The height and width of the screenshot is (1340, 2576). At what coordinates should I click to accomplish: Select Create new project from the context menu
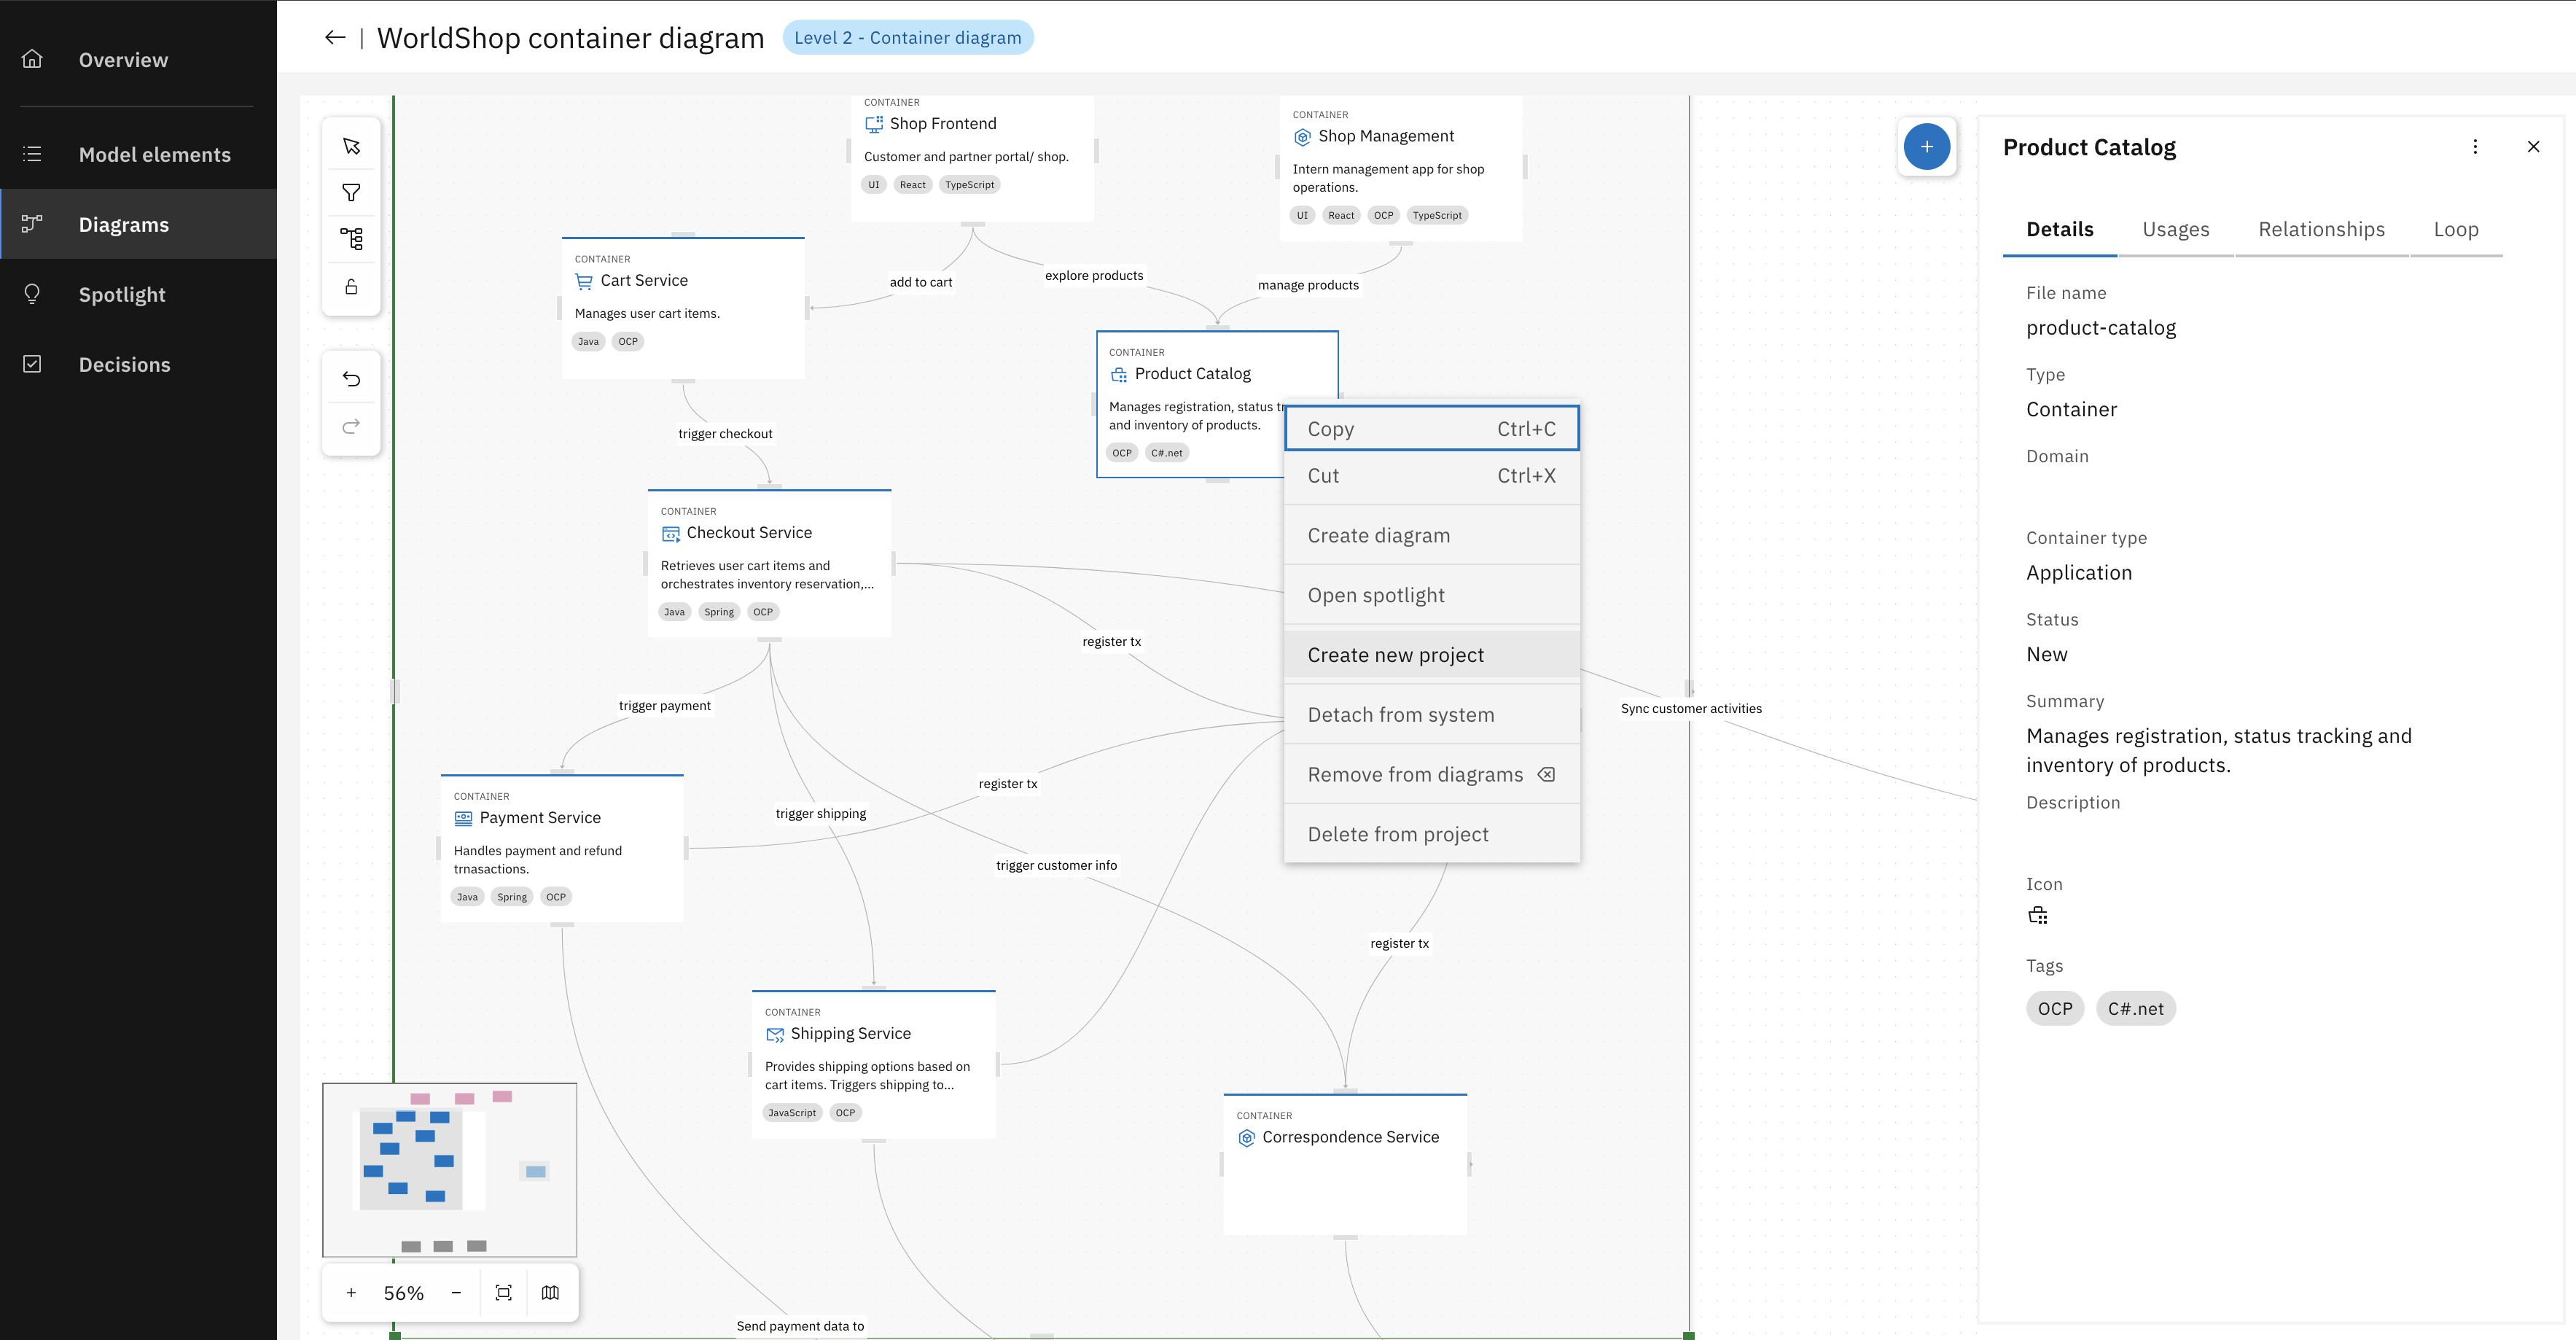[1395, 654]
